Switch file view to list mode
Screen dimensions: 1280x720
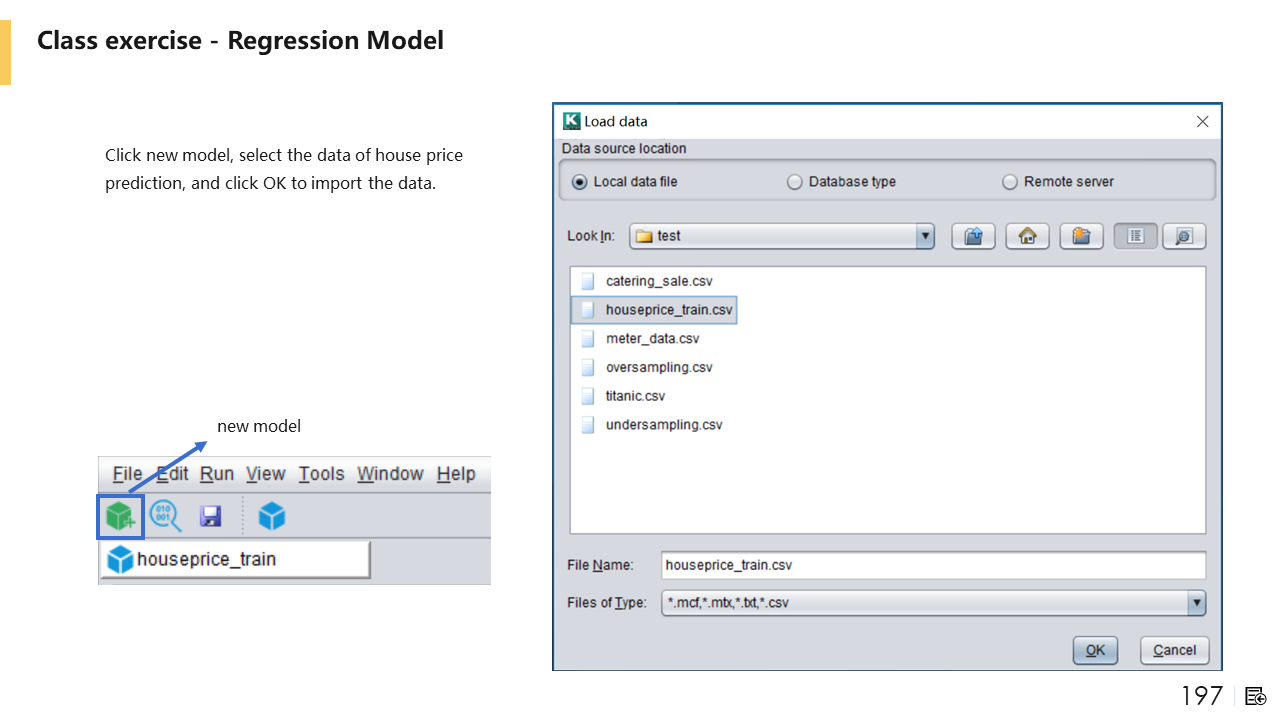1135,236
